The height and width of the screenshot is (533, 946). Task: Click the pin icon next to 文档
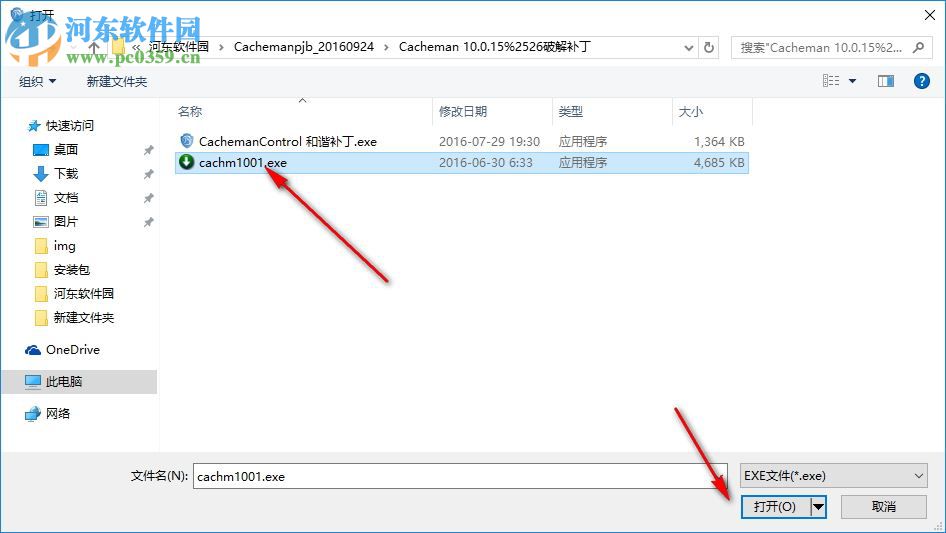click(148, 198)
